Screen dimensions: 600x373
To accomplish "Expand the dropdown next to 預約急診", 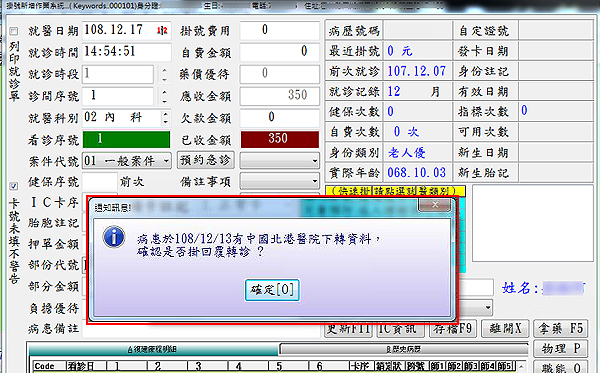I will 315,161.
